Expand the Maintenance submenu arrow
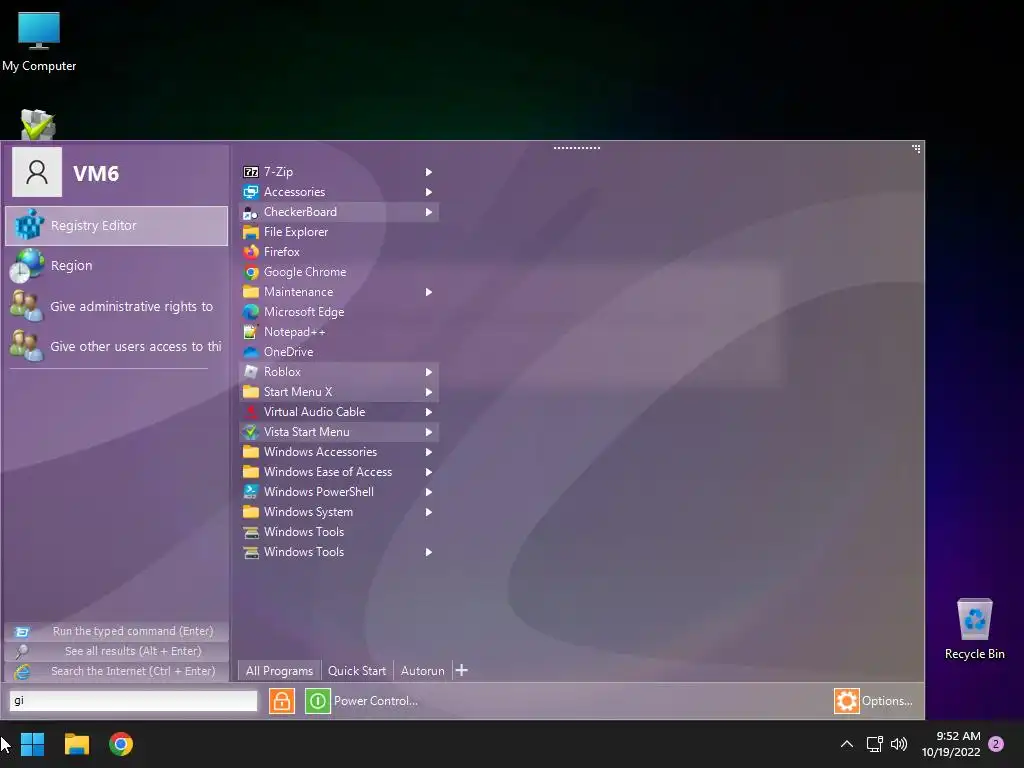1024x768 pixels. [429, 292]
